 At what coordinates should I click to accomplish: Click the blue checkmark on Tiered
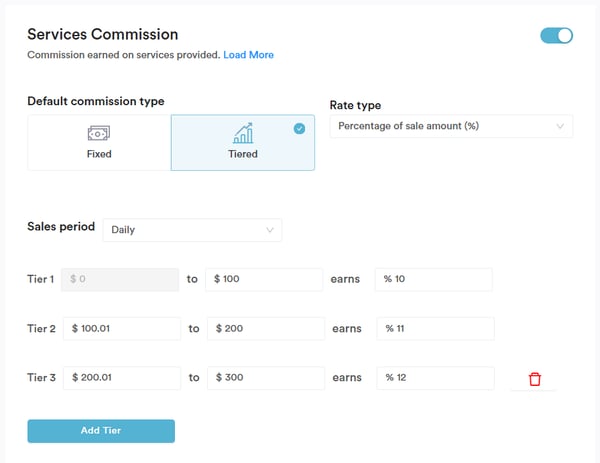(x=299, y=129)
